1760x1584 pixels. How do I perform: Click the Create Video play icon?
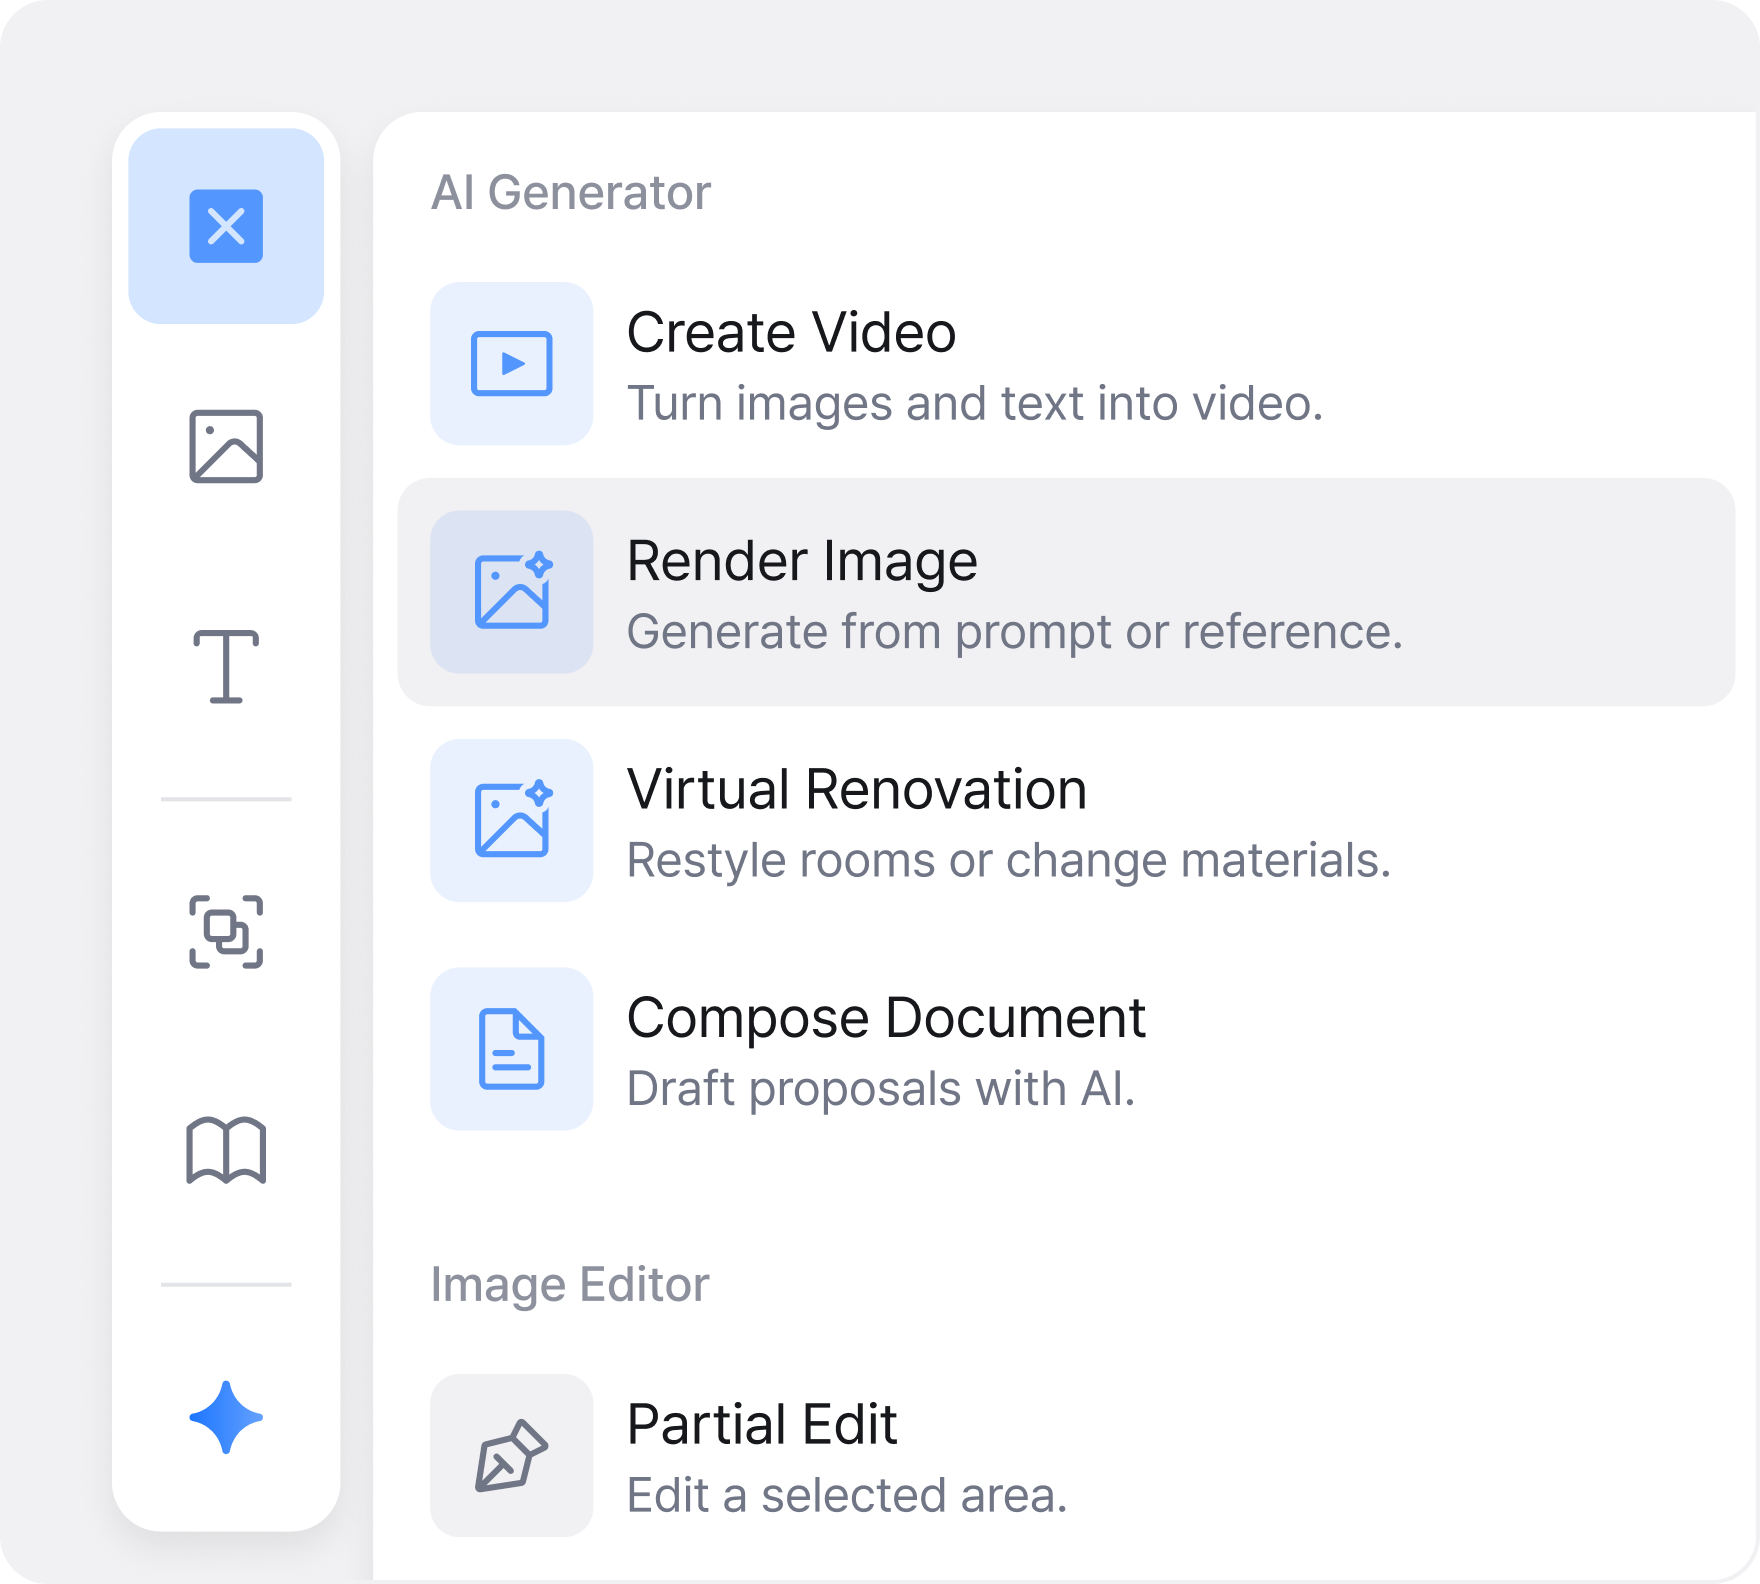pos(511,363)
